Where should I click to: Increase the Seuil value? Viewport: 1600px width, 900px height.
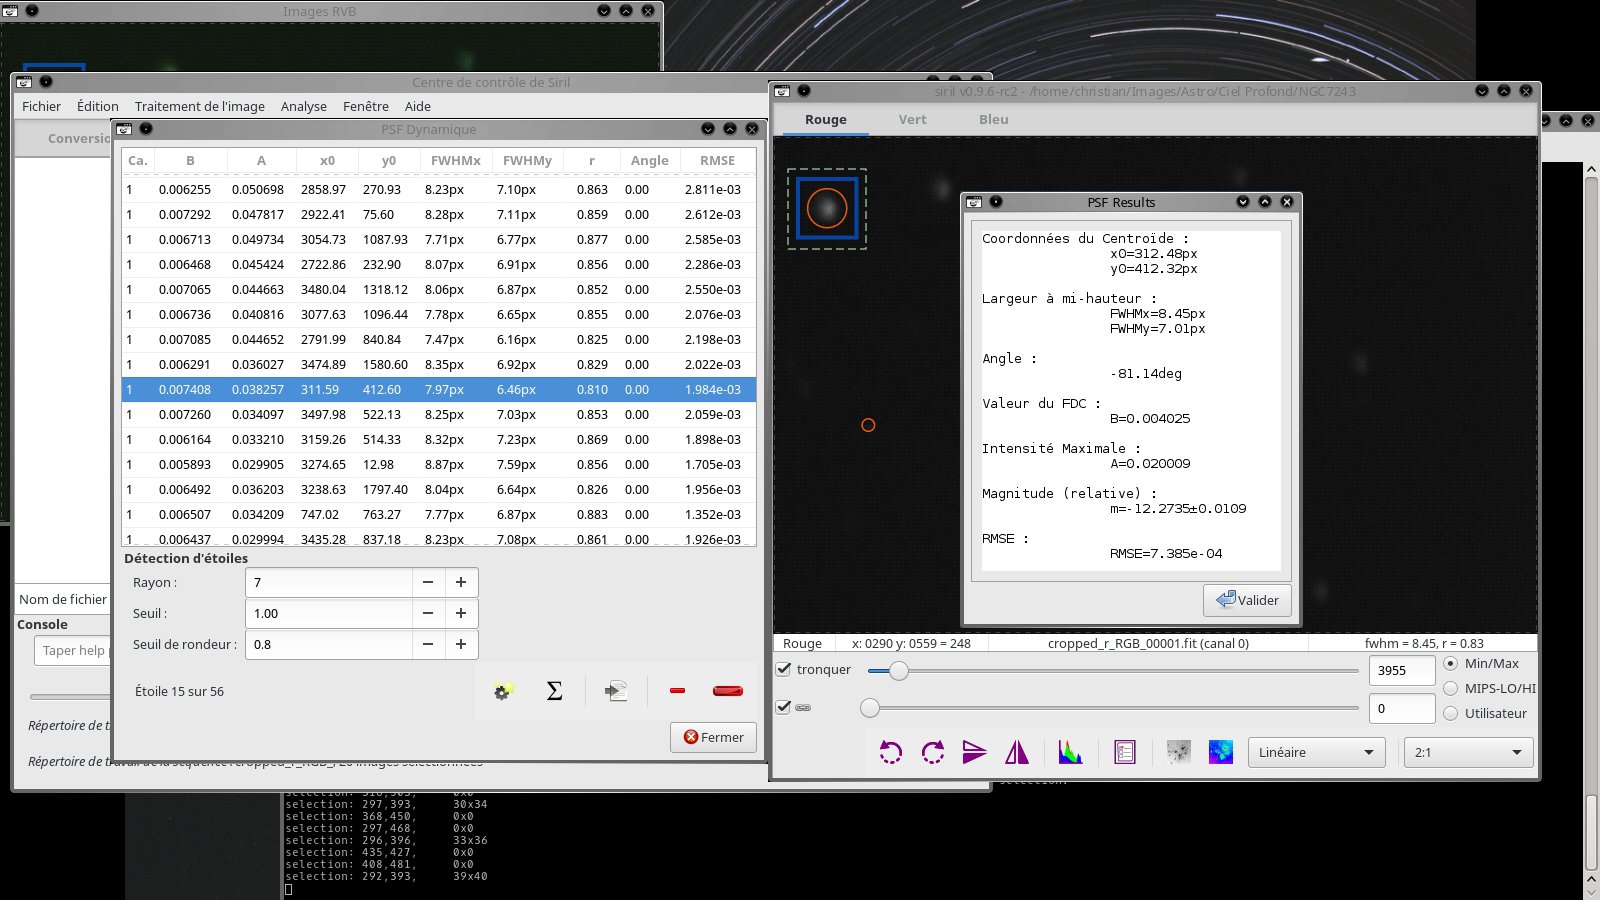tap(461, 613)
